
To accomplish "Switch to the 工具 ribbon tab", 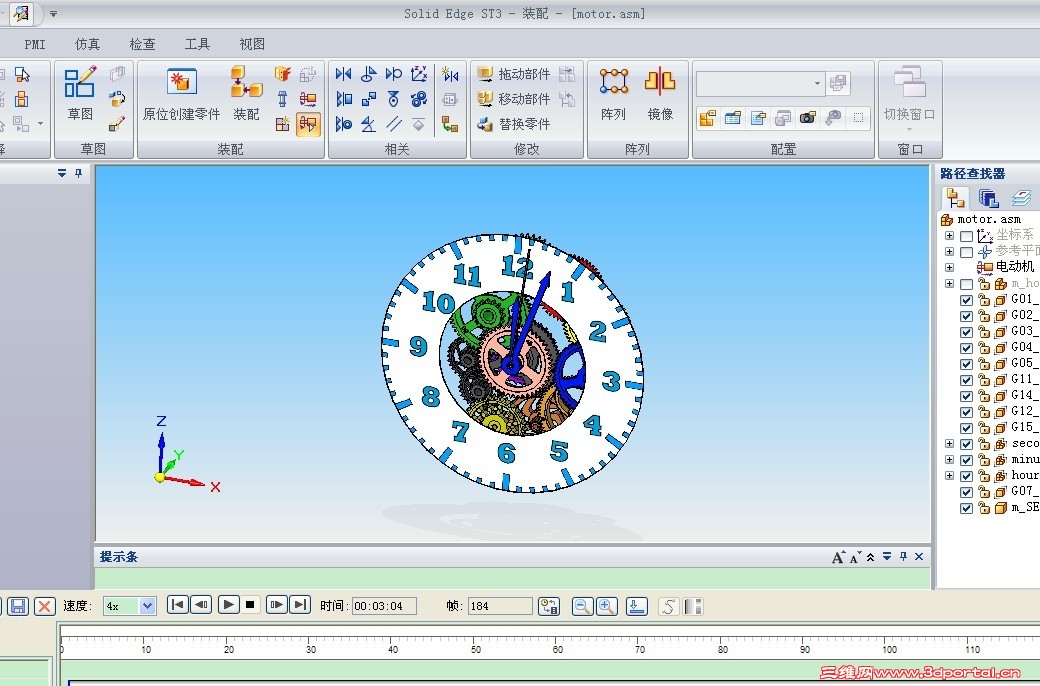I will coord(197,44).
